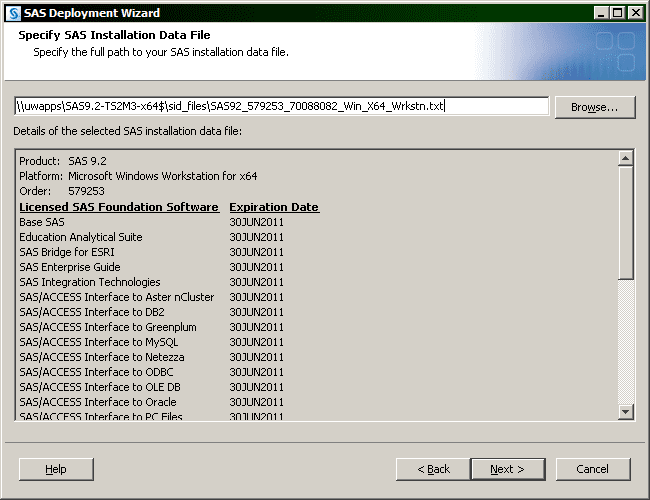
Task: Select the 'SAS Enterprise Guide' row
Action: coord(152,267)
